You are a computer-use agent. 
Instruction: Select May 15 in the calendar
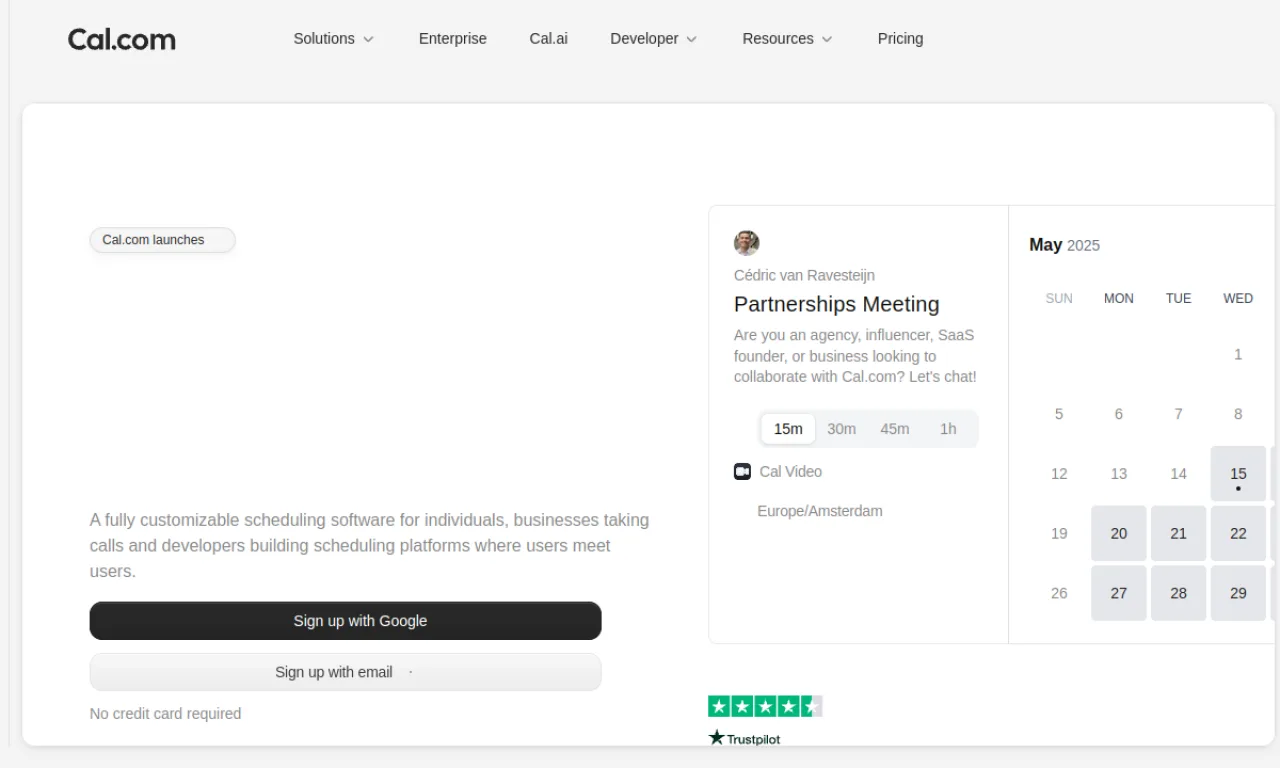(x=1238, y=474)
